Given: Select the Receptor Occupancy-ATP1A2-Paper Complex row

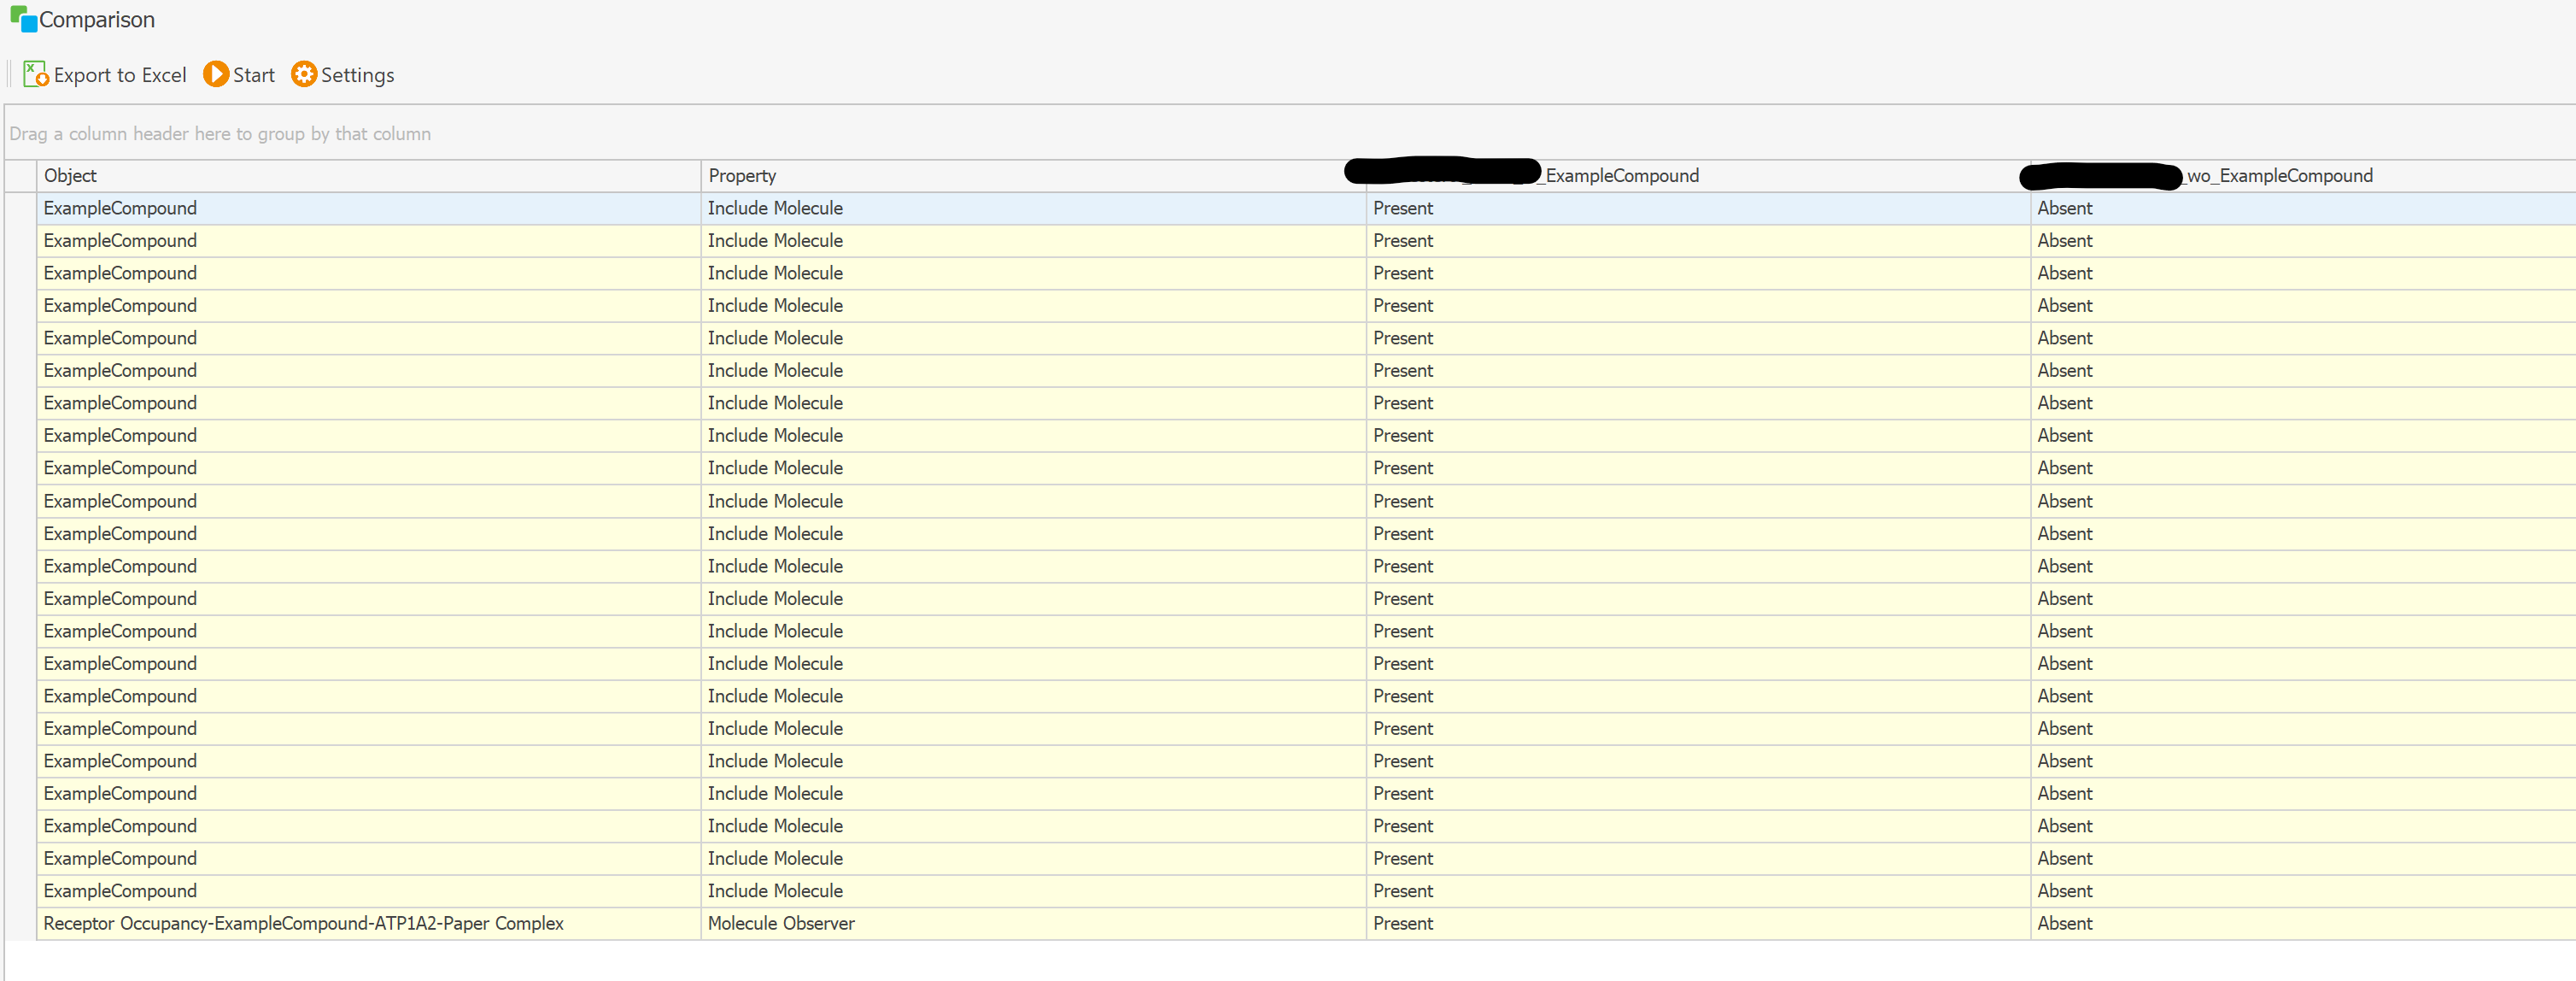Looking at the screenshot, I should tap(304, 923).
